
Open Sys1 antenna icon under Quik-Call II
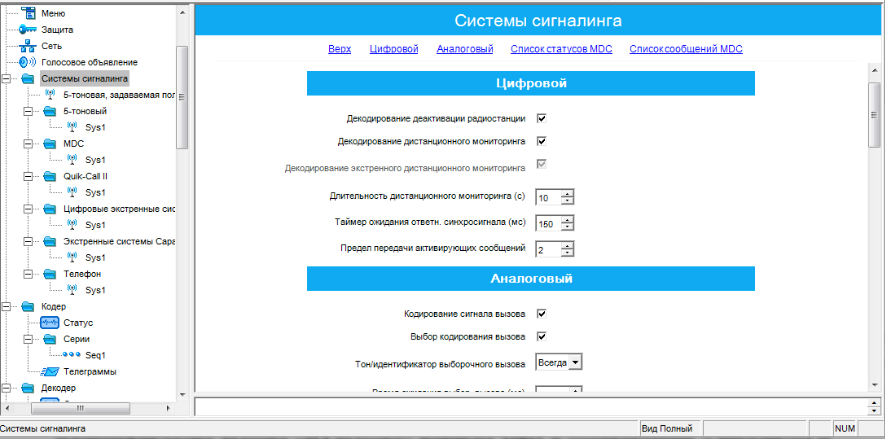pyautogui.click(x=72, y=192)
